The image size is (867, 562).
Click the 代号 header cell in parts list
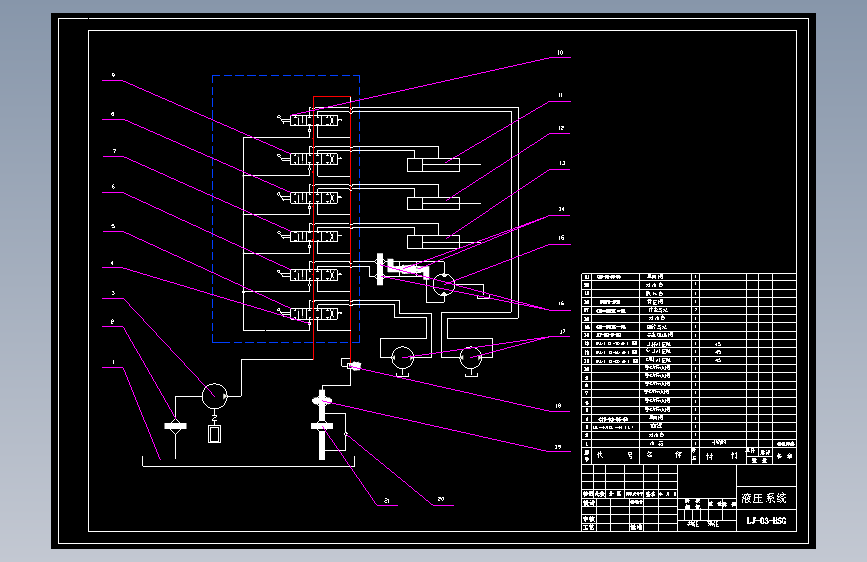click(615, 455)
